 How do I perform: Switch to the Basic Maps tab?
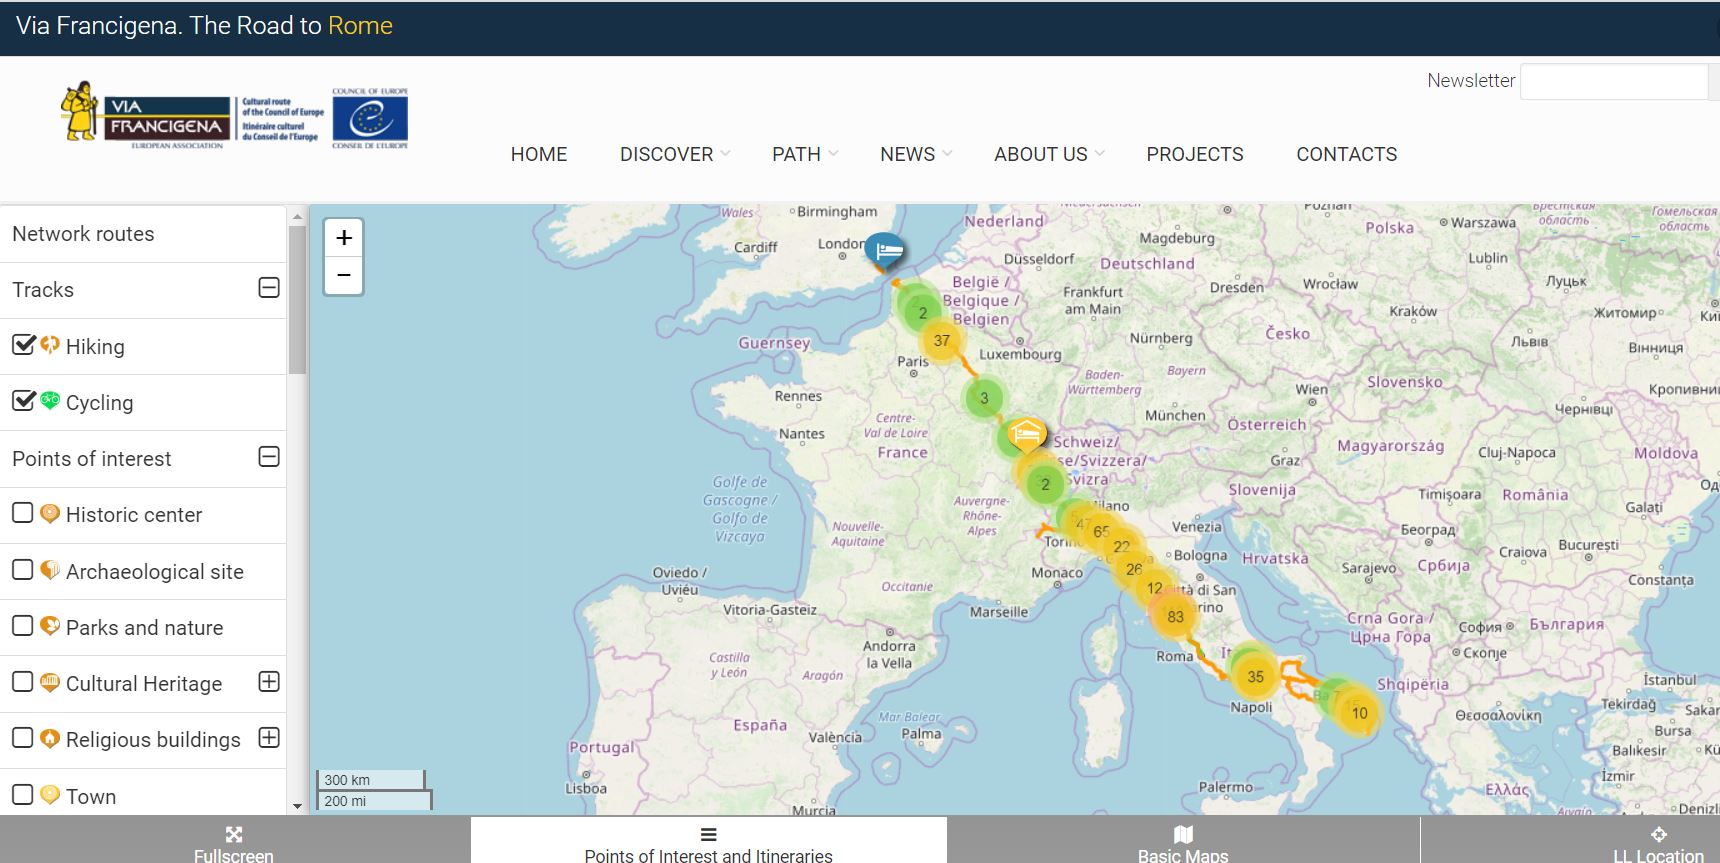click(x=1183, y=843)
